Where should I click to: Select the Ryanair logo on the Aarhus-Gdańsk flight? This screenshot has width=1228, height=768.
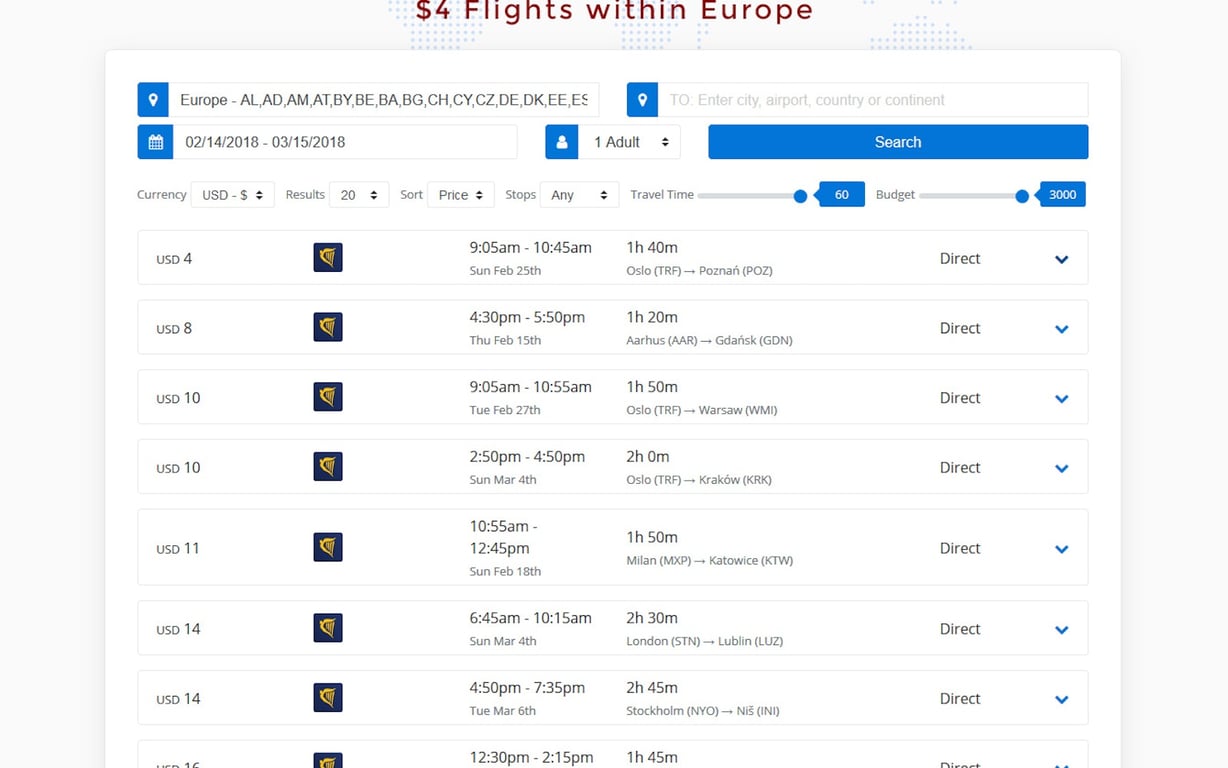[327, 327]
